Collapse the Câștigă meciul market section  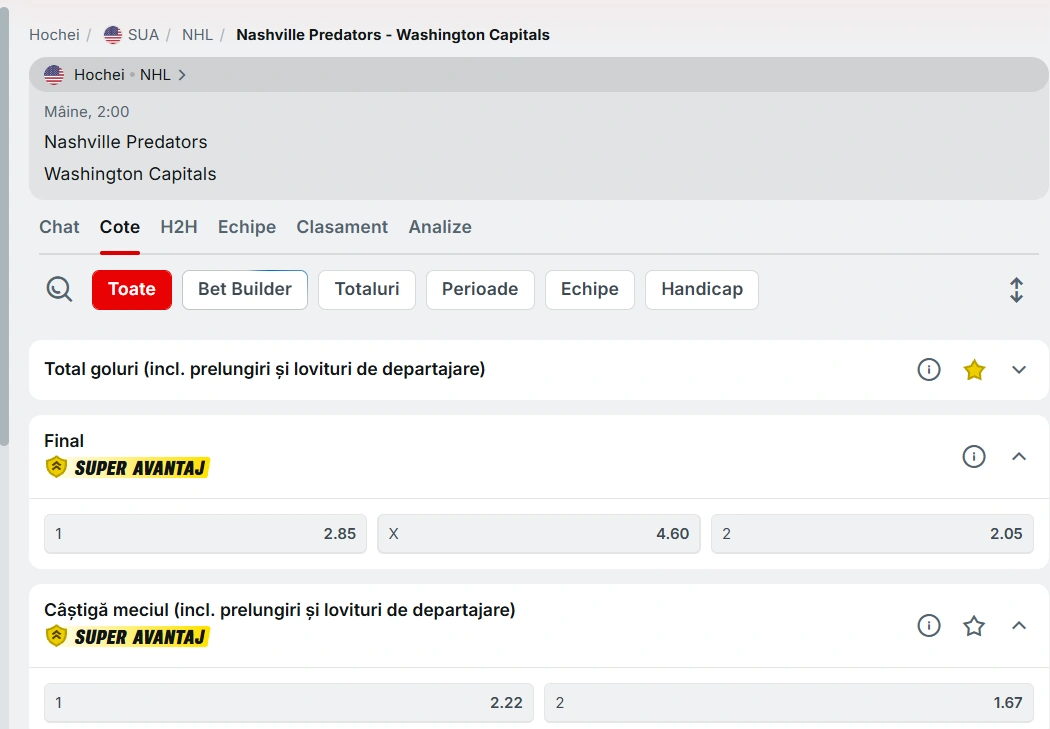[1019, 626]
